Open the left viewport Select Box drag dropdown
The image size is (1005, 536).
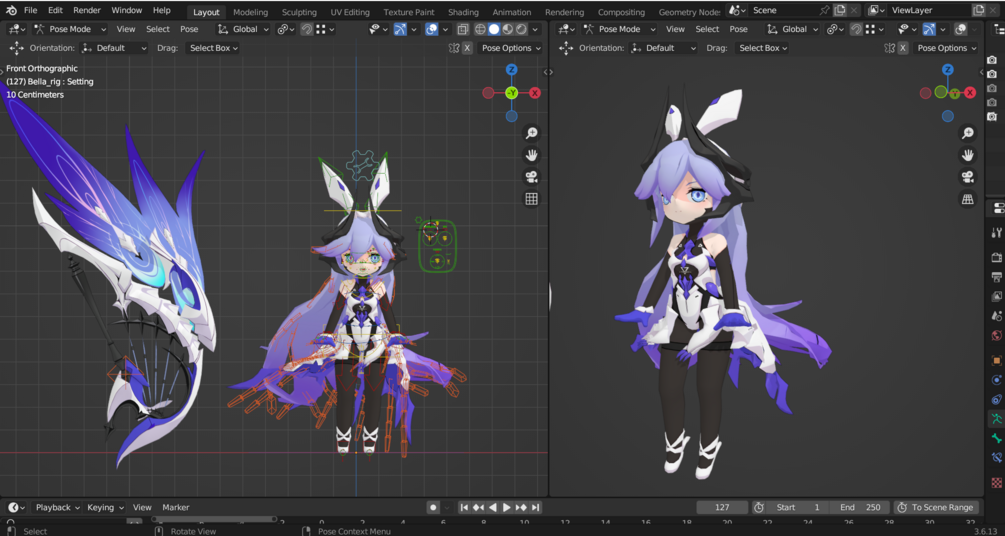(x=213, y=48)
